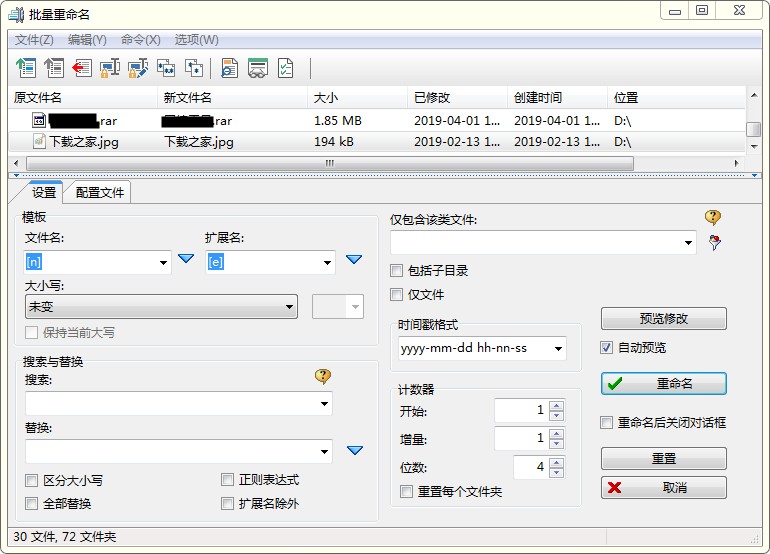Click the help question mark above file filter
770x554 pixels.
click(x=712, y=217)
